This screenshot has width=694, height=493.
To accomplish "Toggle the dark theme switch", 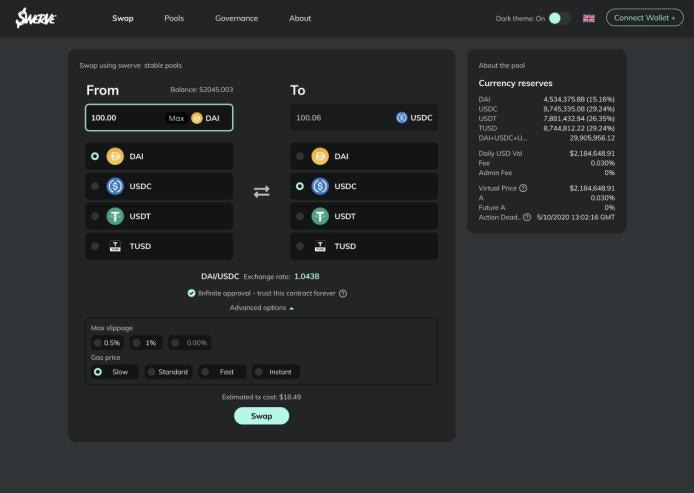I will pyautogui.click(x=559, y=18).
